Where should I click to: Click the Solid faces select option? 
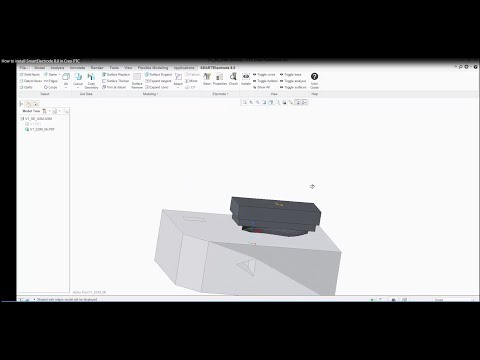[x=30, y=75]
